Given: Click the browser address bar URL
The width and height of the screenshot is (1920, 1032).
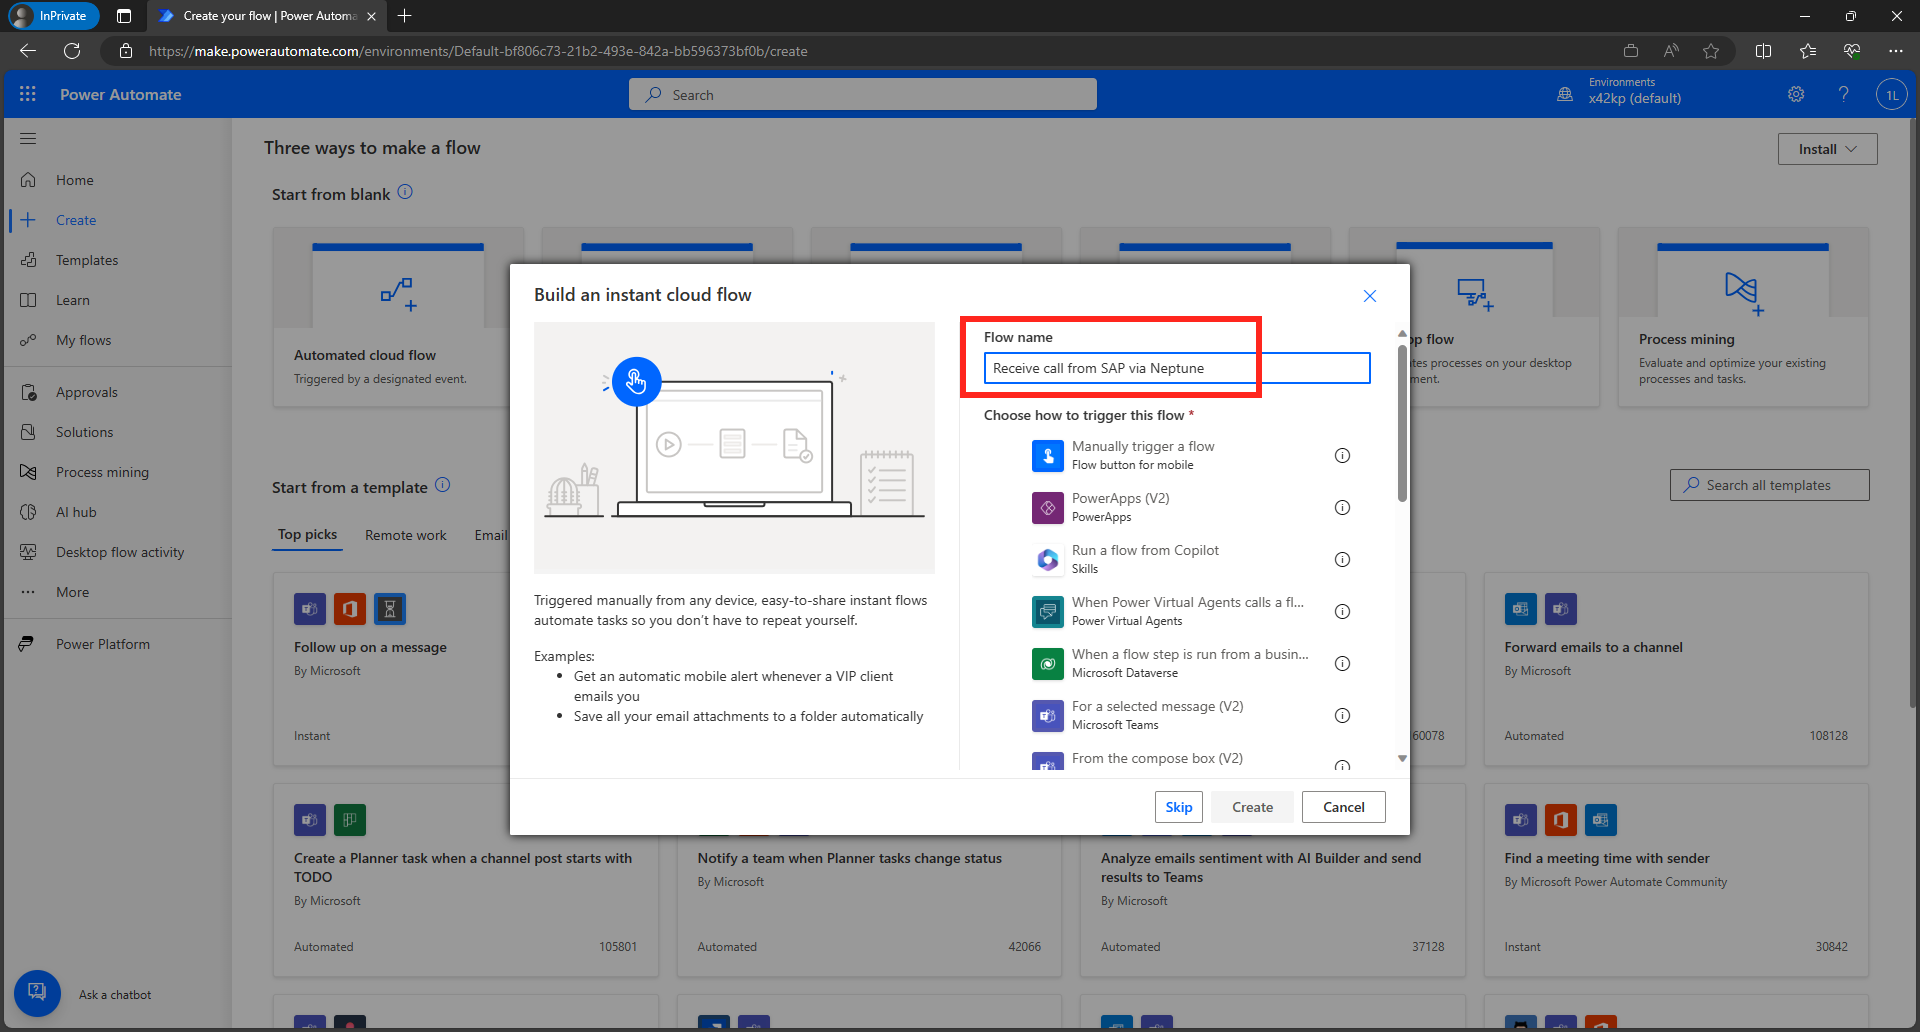Looking at the screenshot, I should point(478,51).
